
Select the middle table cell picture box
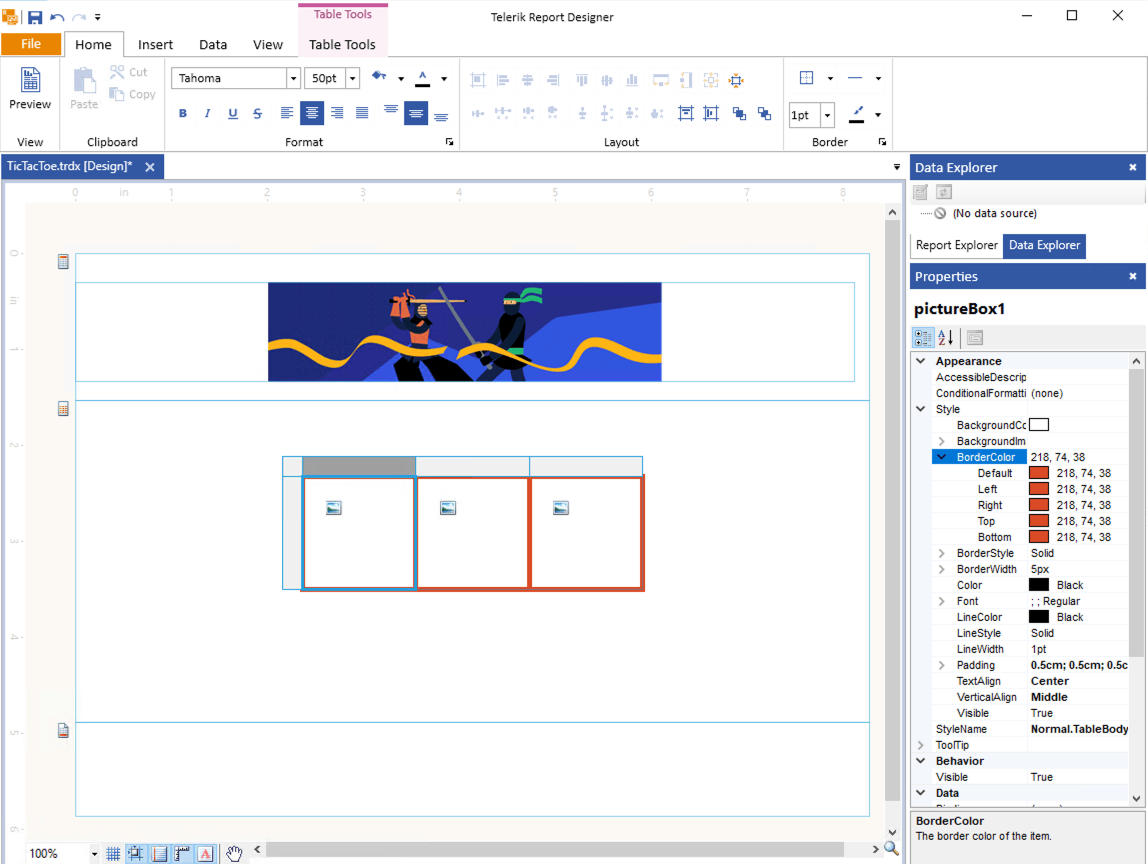(x=472, y=533)
